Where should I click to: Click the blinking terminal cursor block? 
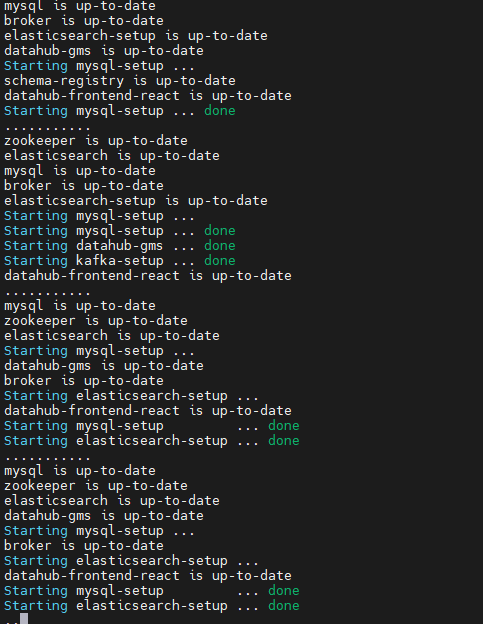pyautogui.click(x=24, y=618)
